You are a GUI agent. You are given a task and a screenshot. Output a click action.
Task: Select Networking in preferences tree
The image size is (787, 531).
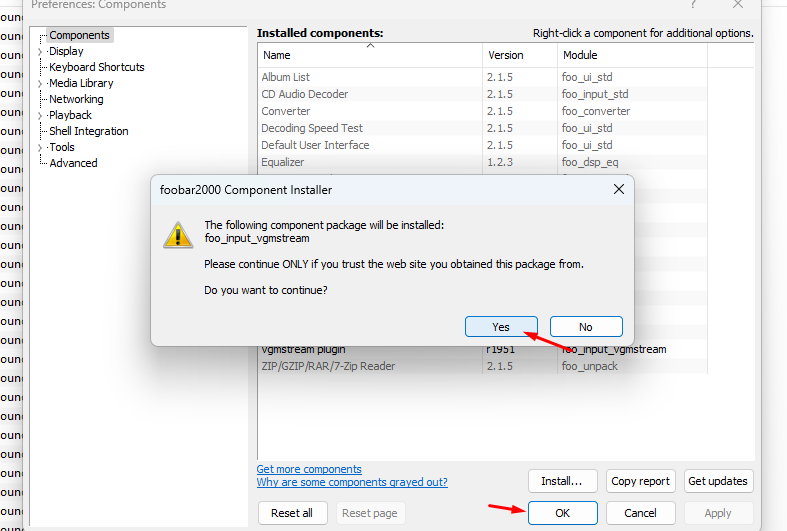click(76, 99)
